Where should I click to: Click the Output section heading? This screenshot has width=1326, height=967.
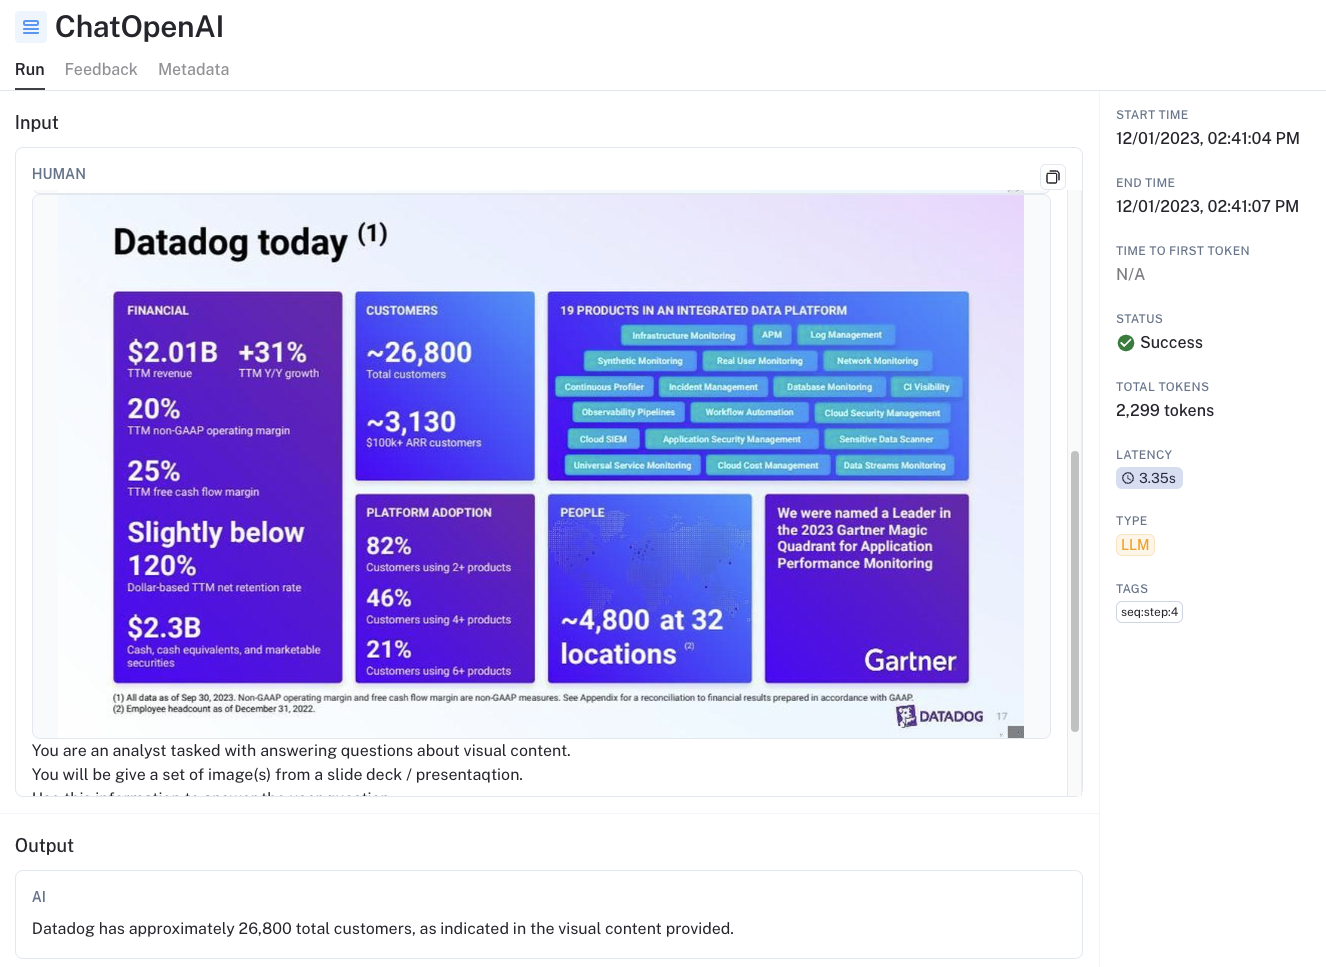click(44, 846)
